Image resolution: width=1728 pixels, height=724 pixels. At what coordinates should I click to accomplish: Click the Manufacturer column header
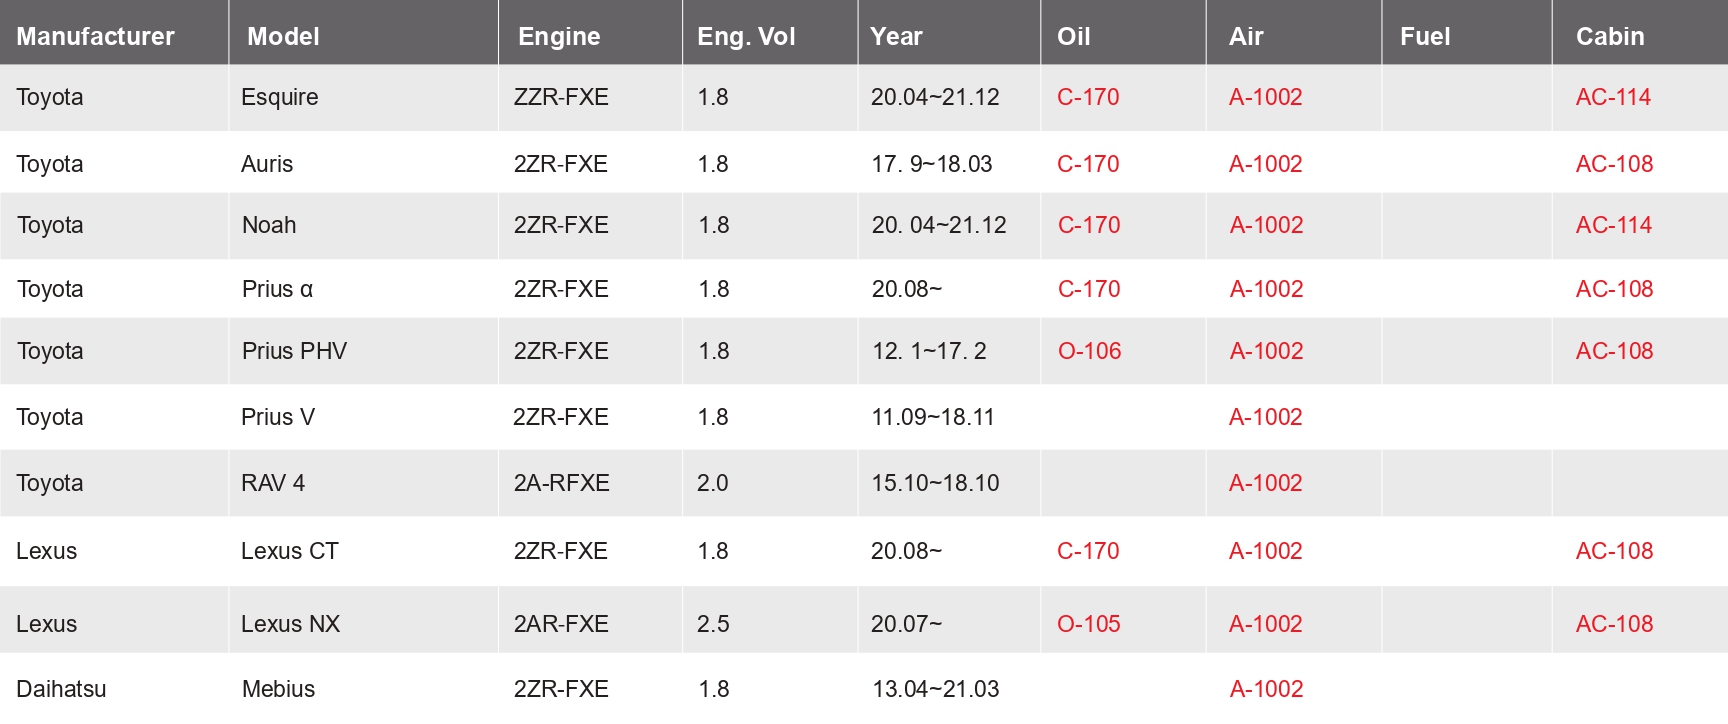(x=95, y=37)
